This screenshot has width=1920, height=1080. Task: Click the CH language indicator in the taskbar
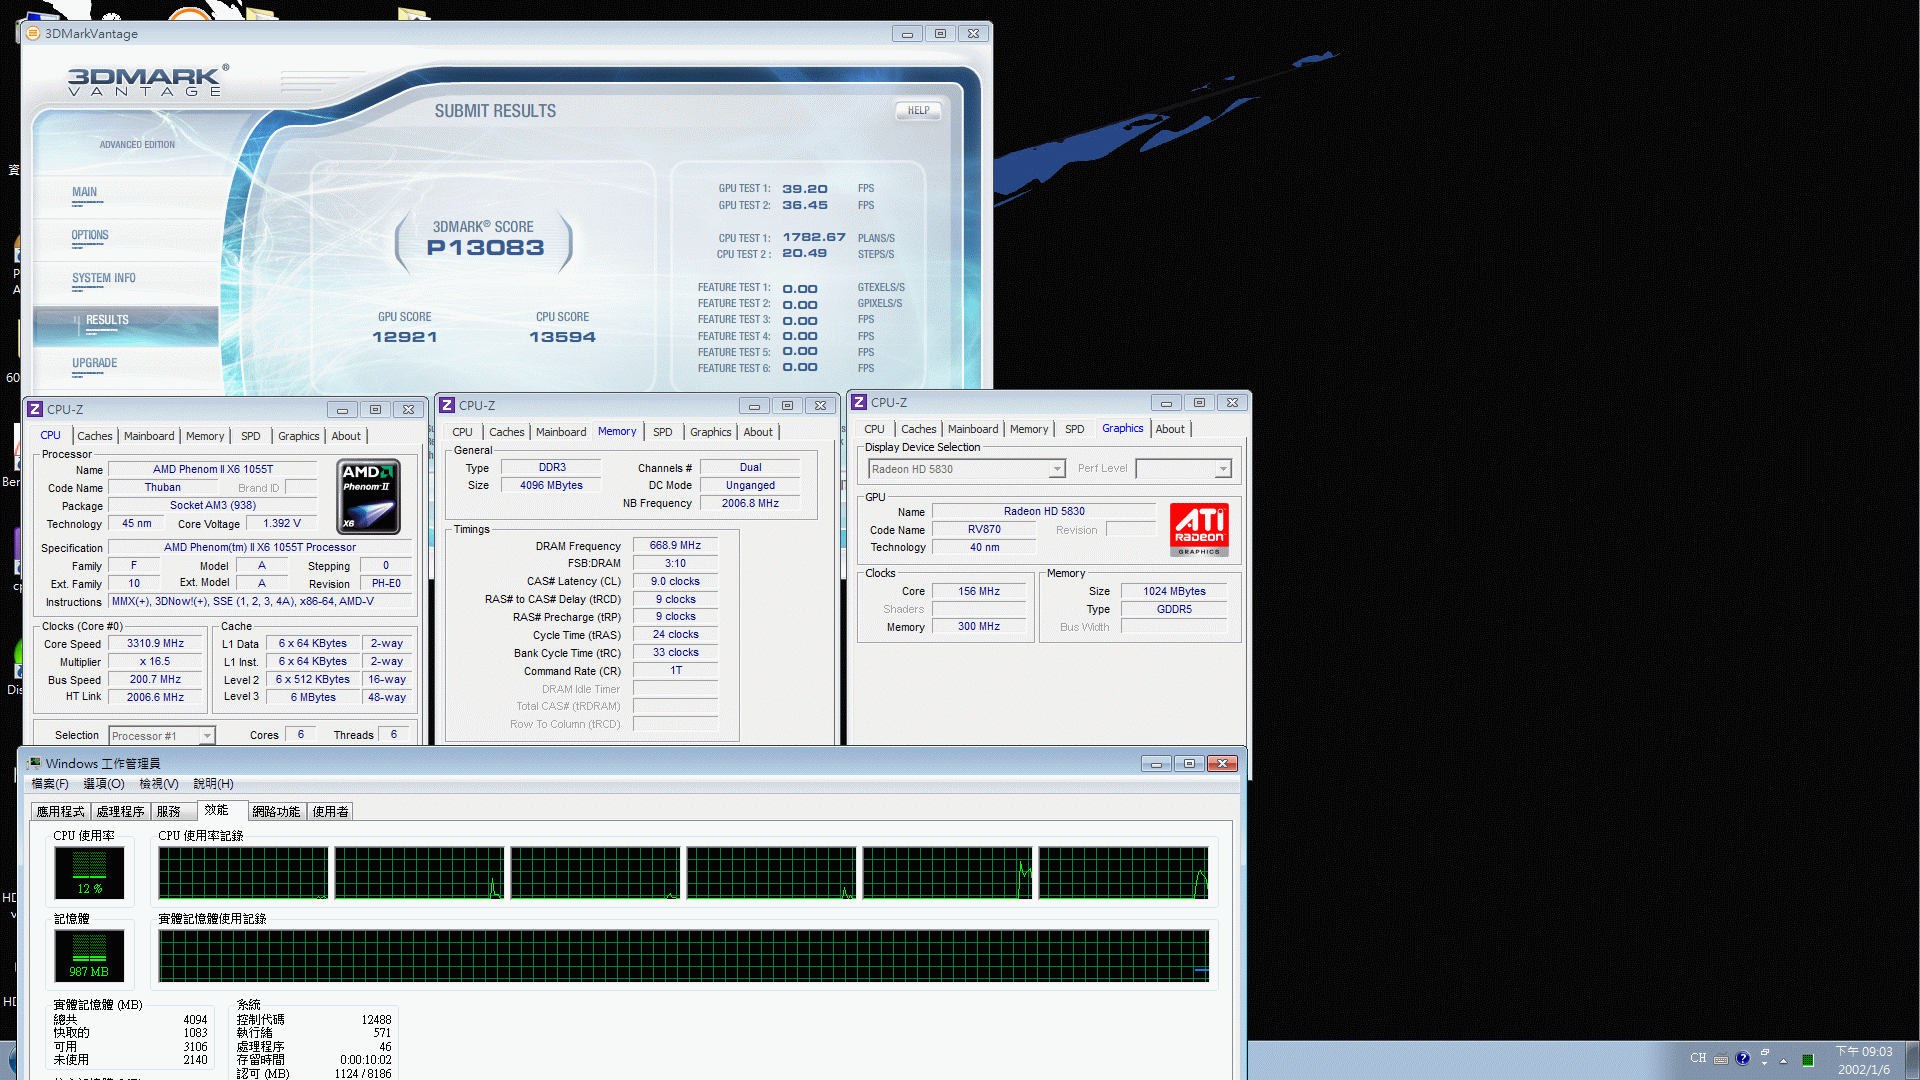[1698, 1058]
